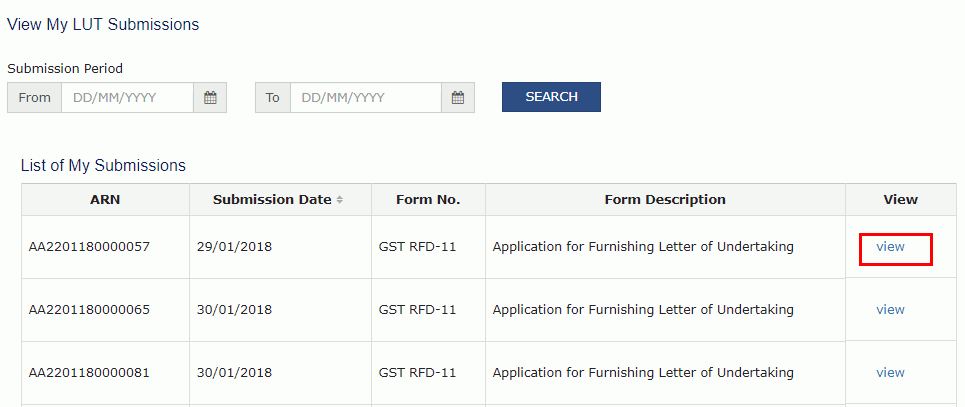965x407 pixels.
Task: Focus the From date DD/MM/YYYY field
Action: pyautogui.click(x=127, y=97)
